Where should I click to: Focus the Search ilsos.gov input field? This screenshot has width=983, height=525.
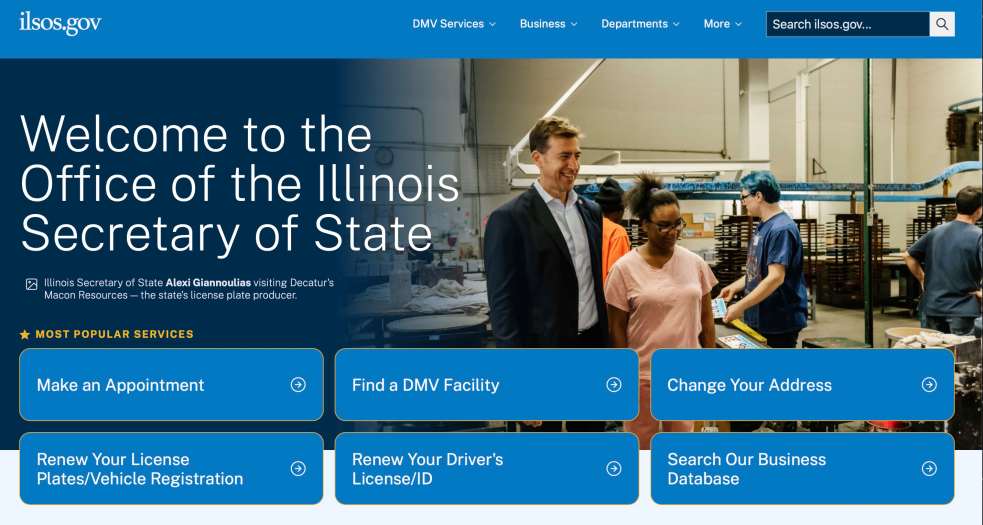point(848,24)
